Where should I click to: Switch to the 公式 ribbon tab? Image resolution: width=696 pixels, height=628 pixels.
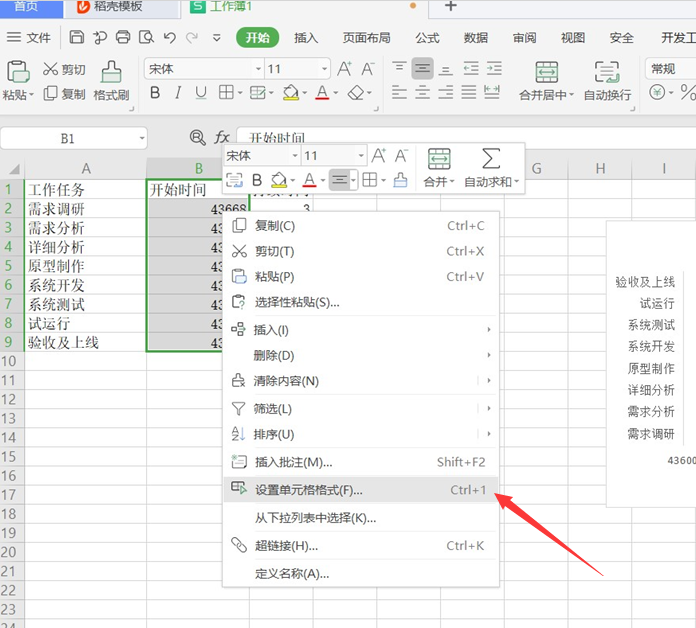tap(427, 38)
